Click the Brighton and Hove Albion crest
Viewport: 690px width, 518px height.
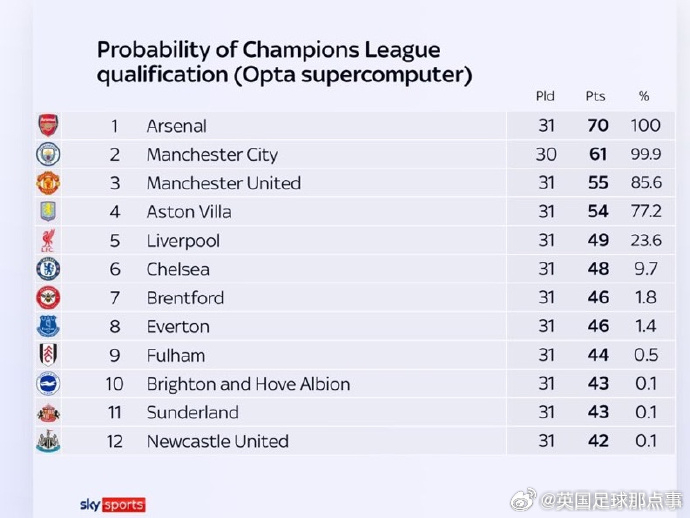[48, 384]
